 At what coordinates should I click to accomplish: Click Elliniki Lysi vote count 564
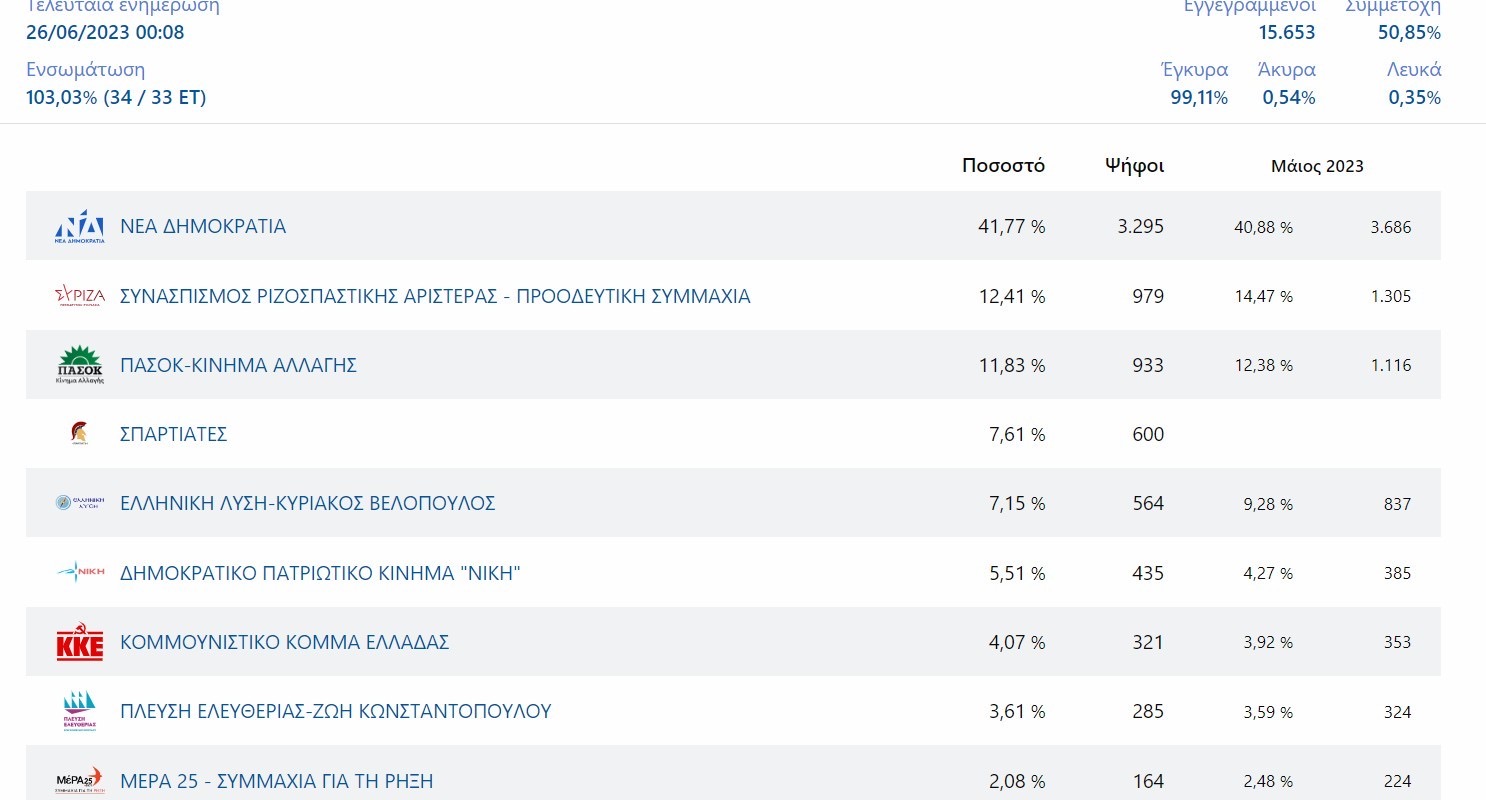click(x=1148, y=503)
